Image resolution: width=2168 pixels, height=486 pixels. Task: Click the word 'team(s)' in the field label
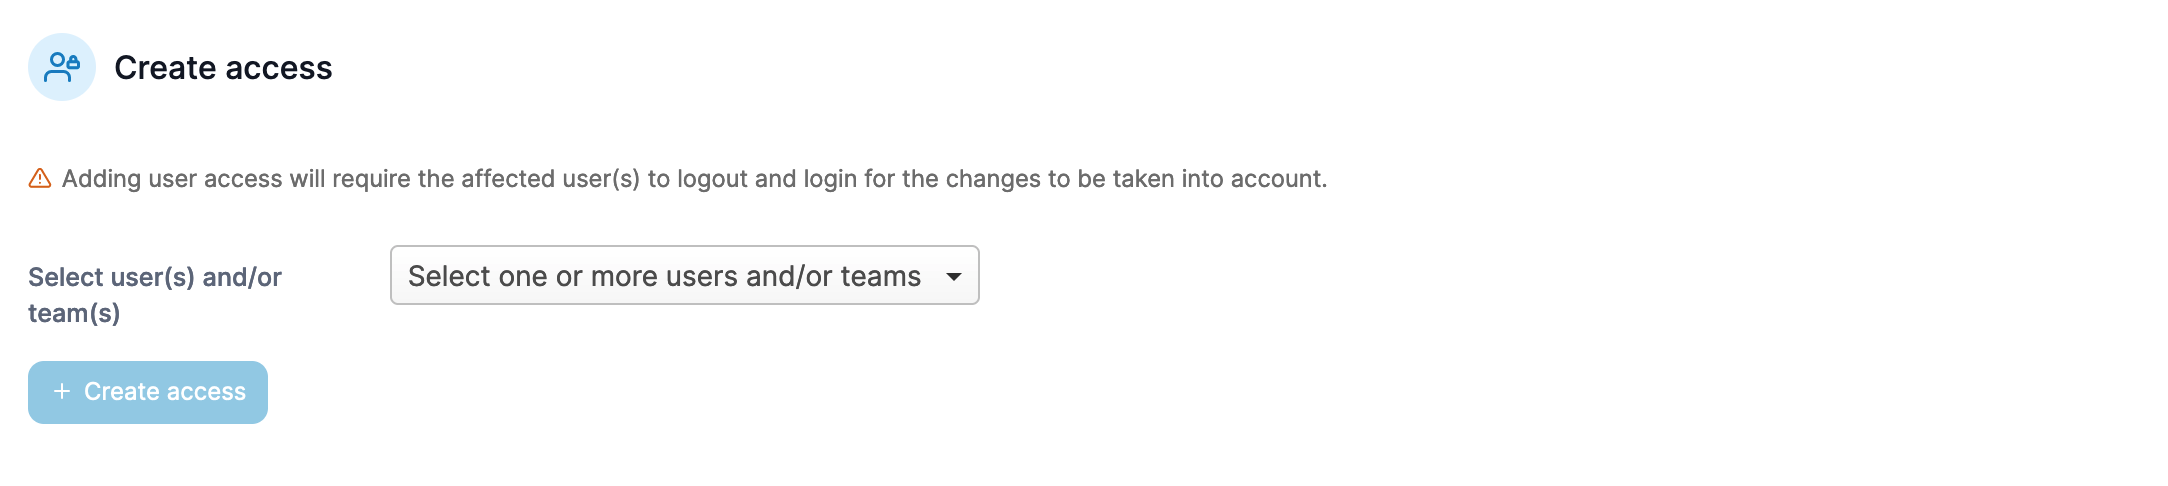(x=74, y=313)
